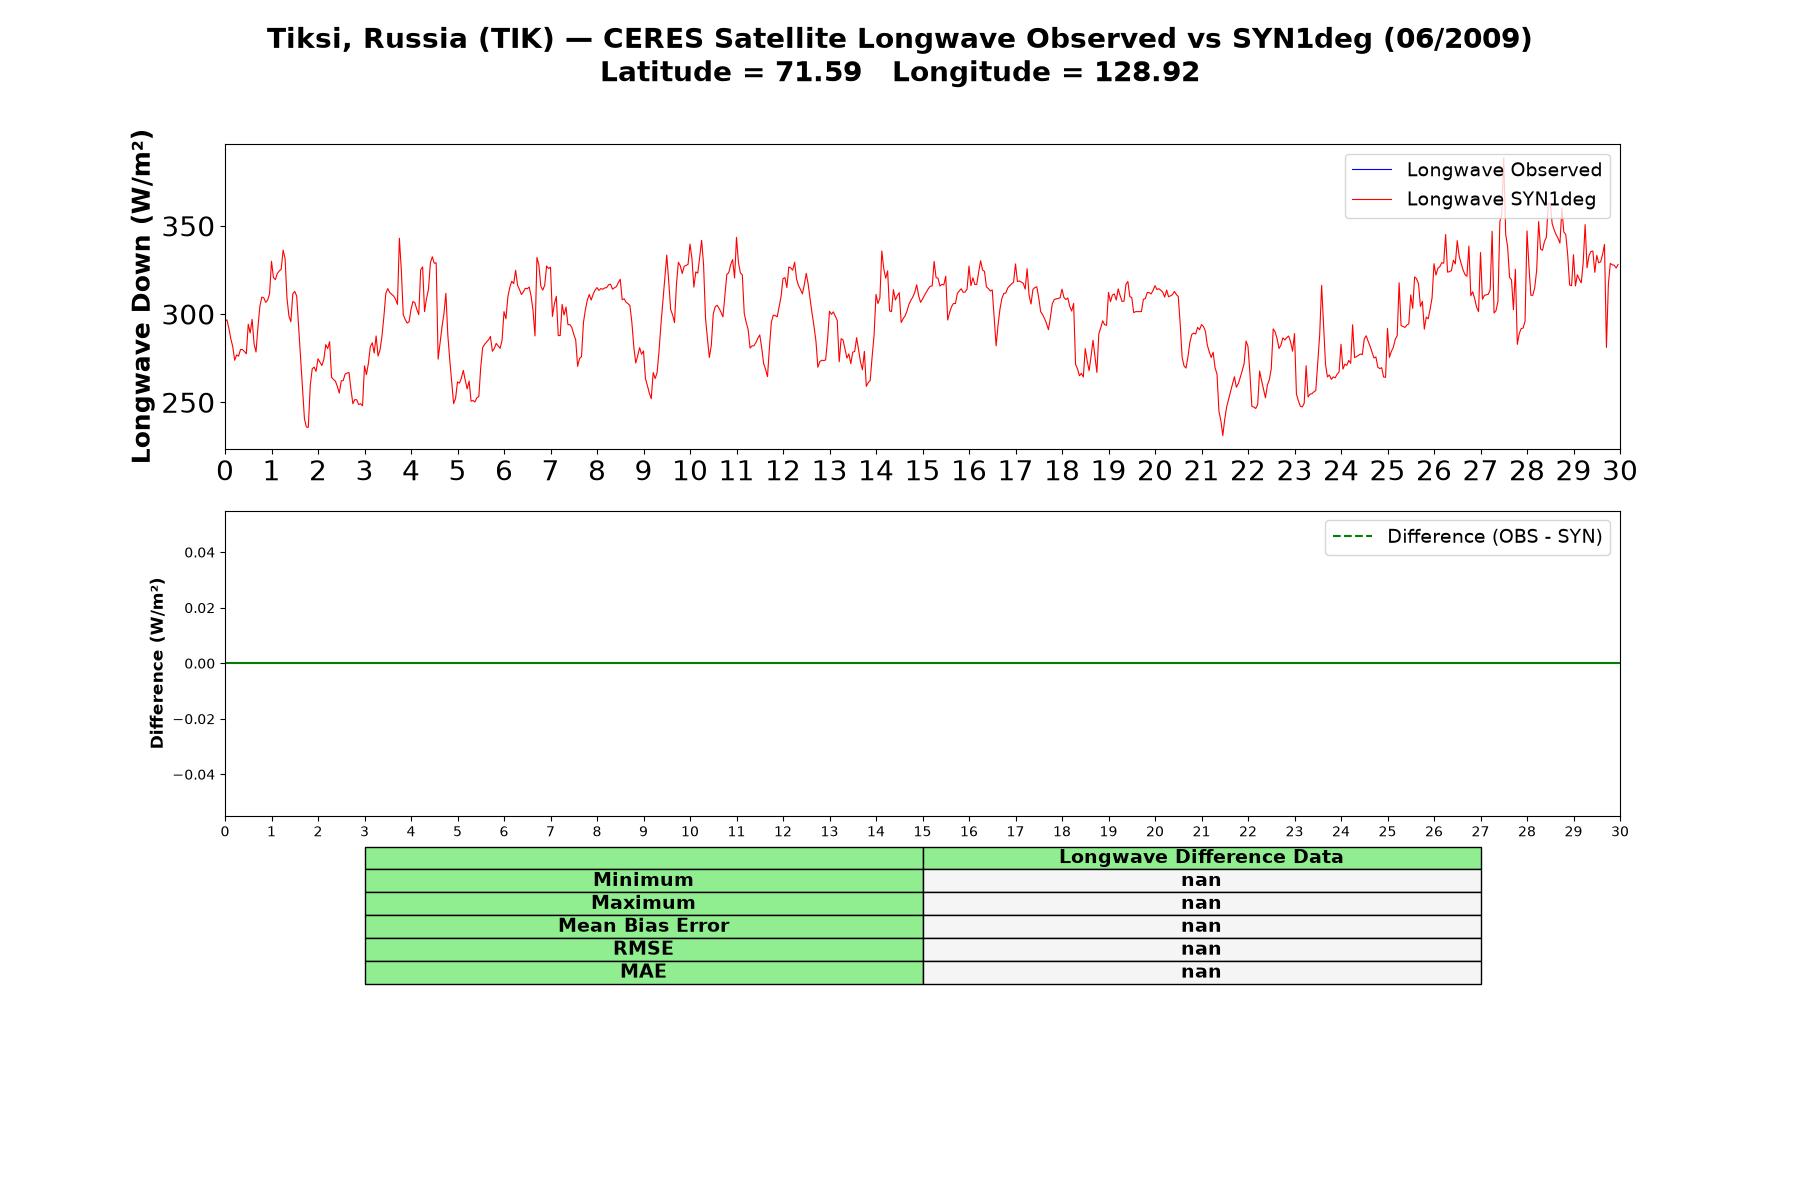
Task: Click day 15 tick on upper chart
Action: click(x=922, y=471)
